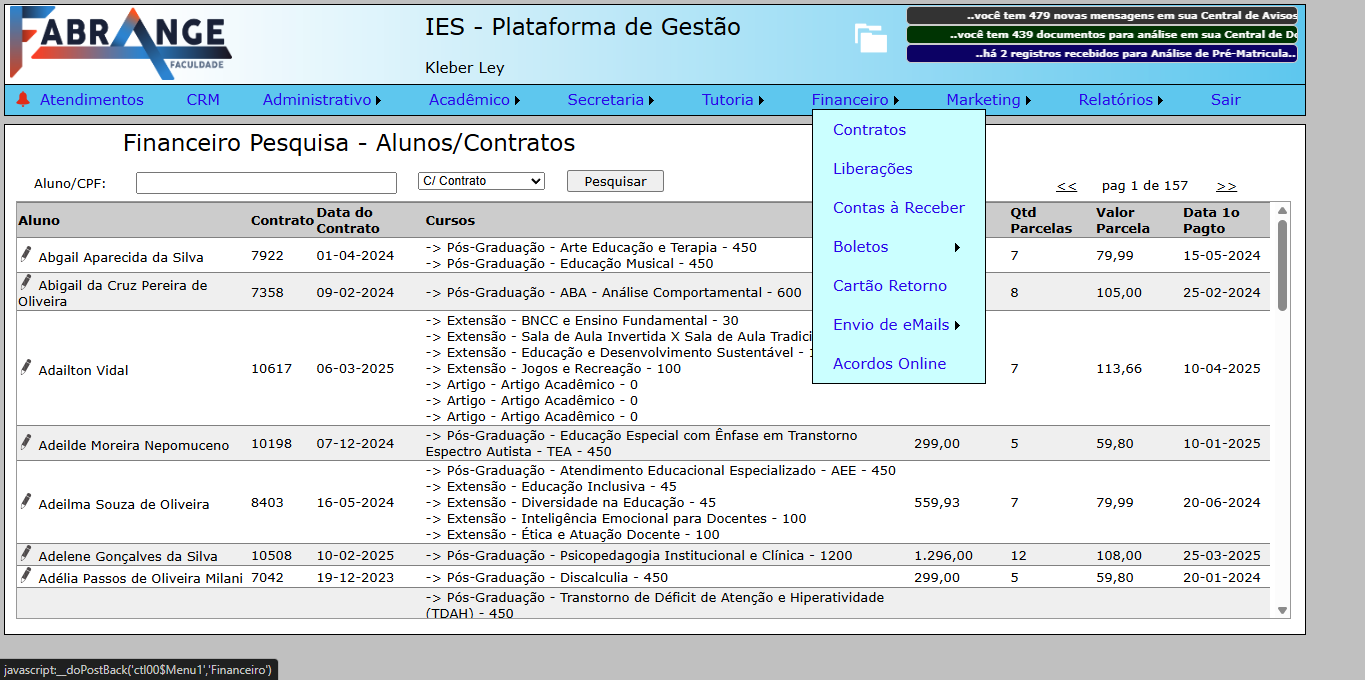Click the edit pencil for Adeilma Souza de Oliveira
This screenshot has height=680, width=1365.
coord(26,501)
